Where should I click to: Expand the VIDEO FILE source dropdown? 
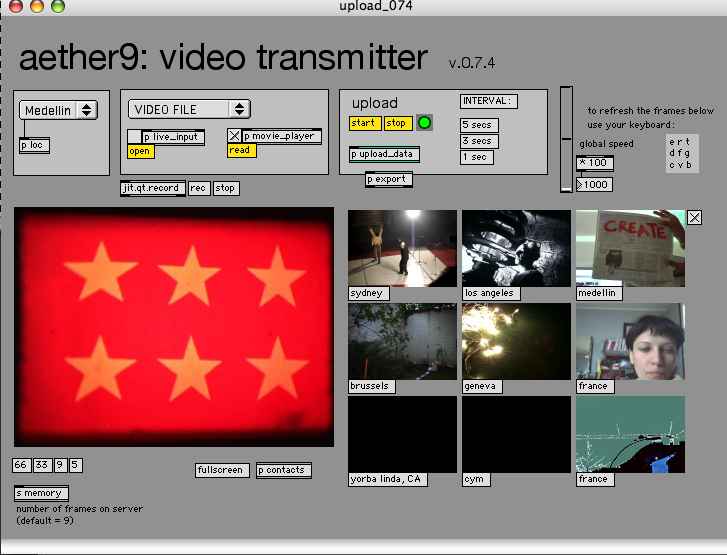[188, 109]
